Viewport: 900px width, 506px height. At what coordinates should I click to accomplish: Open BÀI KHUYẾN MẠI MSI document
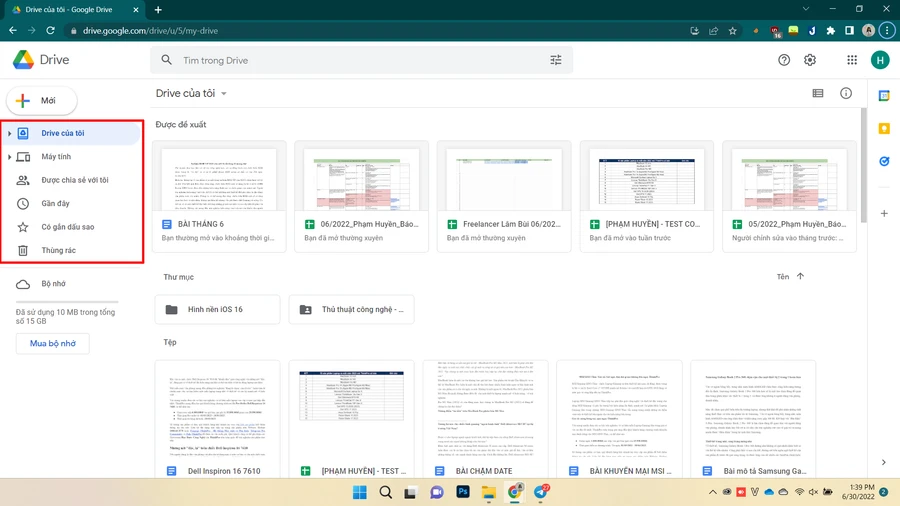(619, 419)
